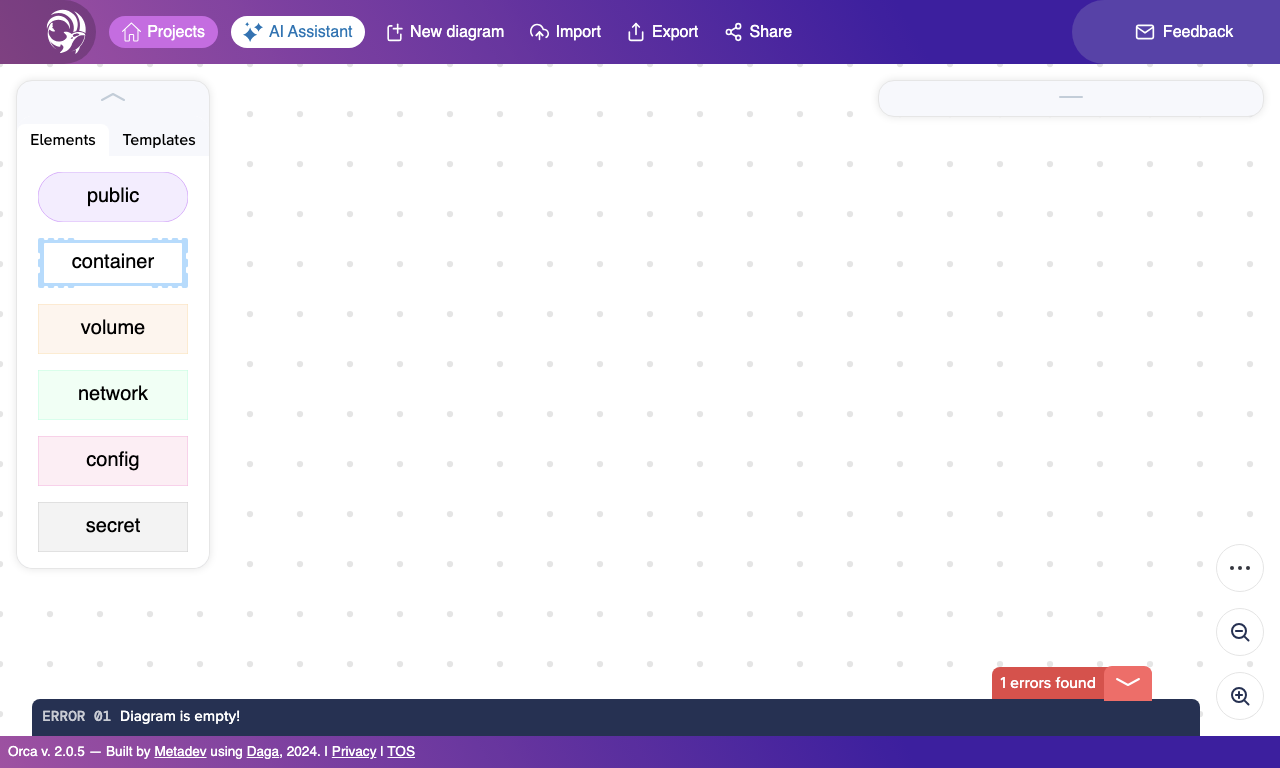Select the network element
Viewport: 1280px width, 768px height.
tap(113, 394)
